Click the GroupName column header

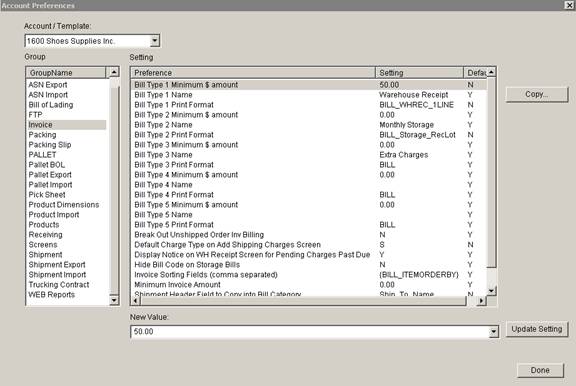click(66, 73)
